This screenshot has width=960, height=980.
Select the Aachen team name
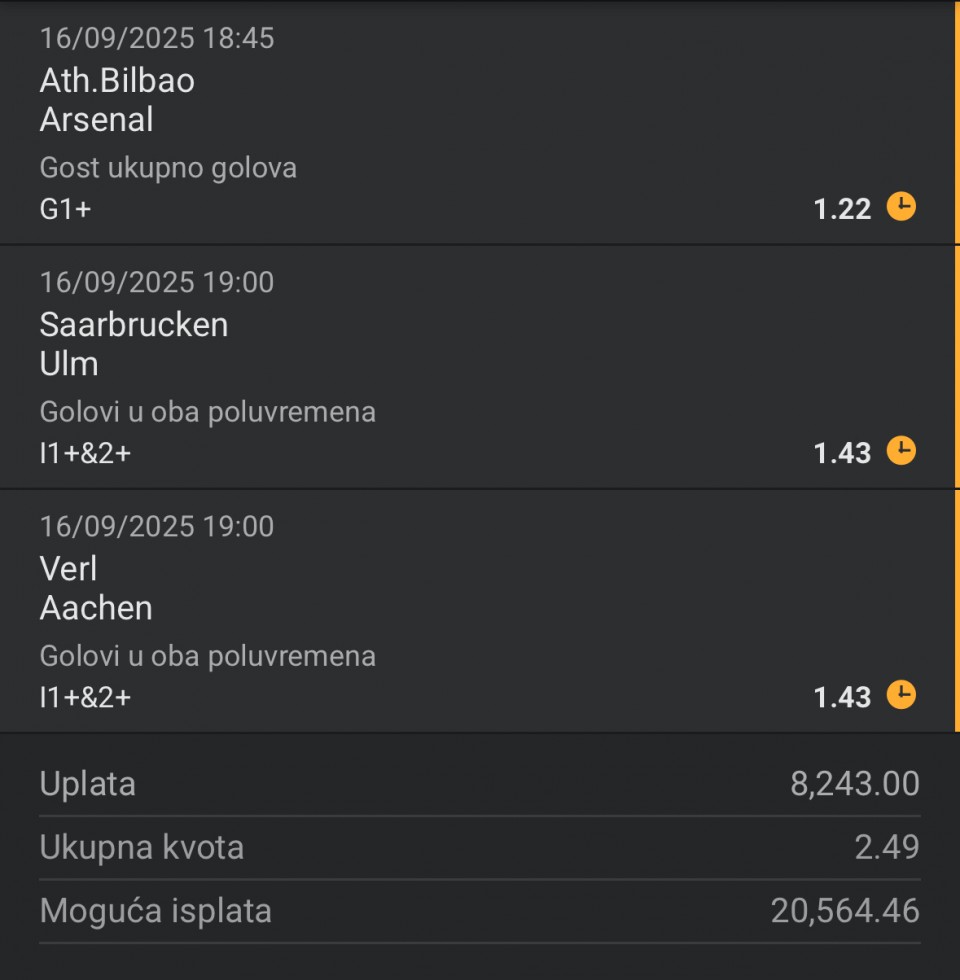96,608
